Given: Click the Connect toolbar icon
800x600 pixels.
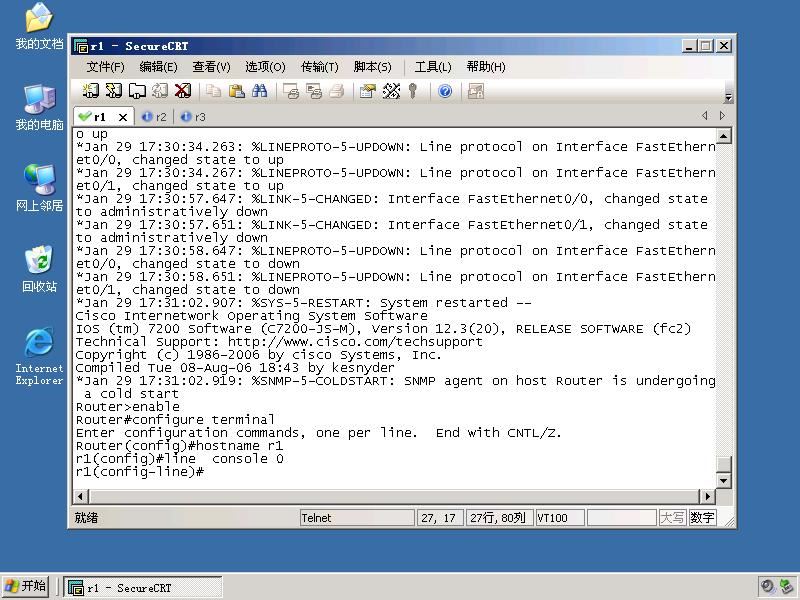Looking at the screenshot, I should 91,91.
